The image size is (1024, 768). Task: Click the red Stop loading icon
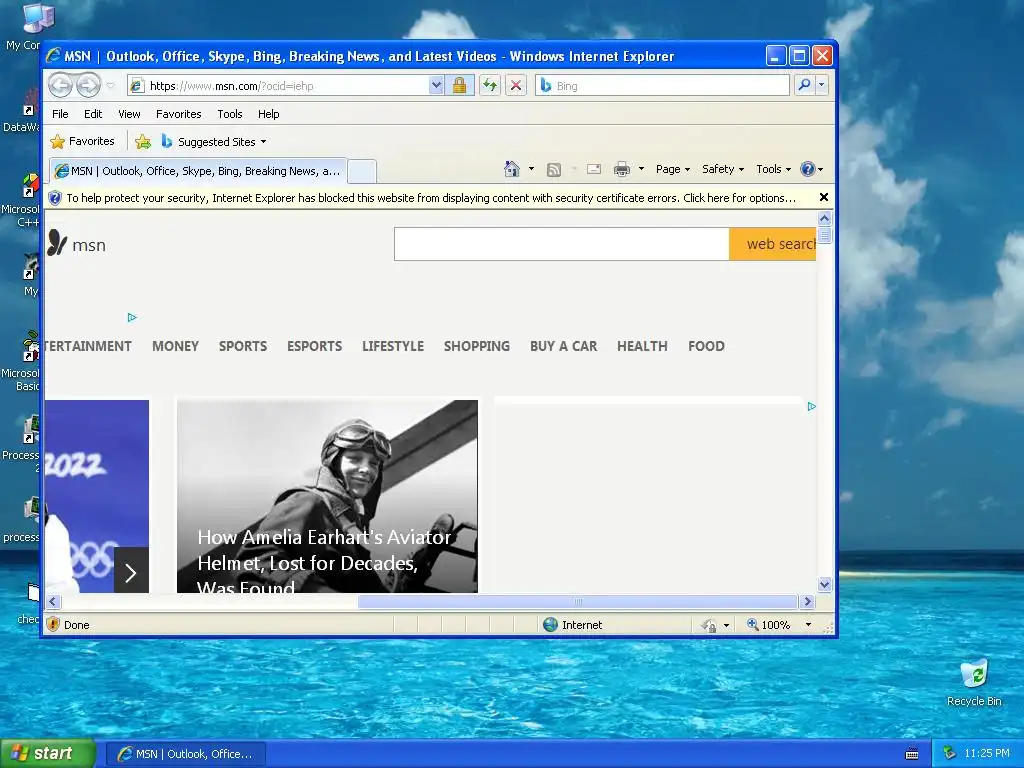(x=516, y=86)
